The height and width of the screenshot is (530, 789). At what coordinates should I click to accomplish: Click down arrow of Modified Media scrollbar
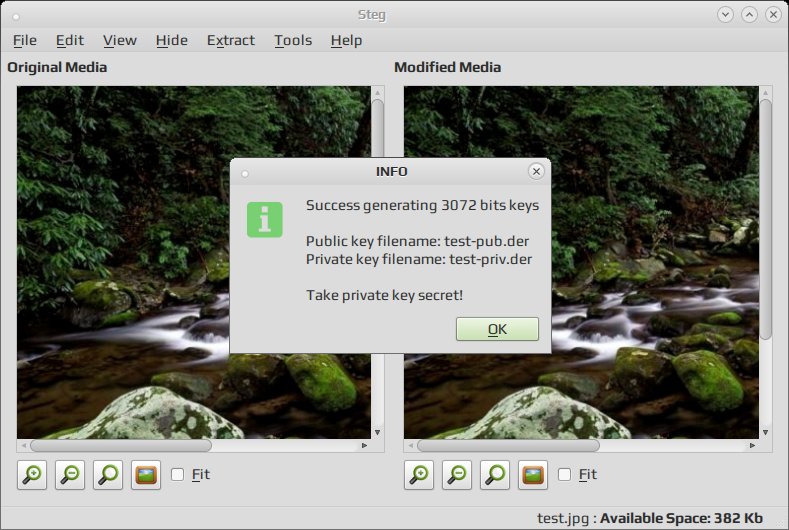[765, 432]
